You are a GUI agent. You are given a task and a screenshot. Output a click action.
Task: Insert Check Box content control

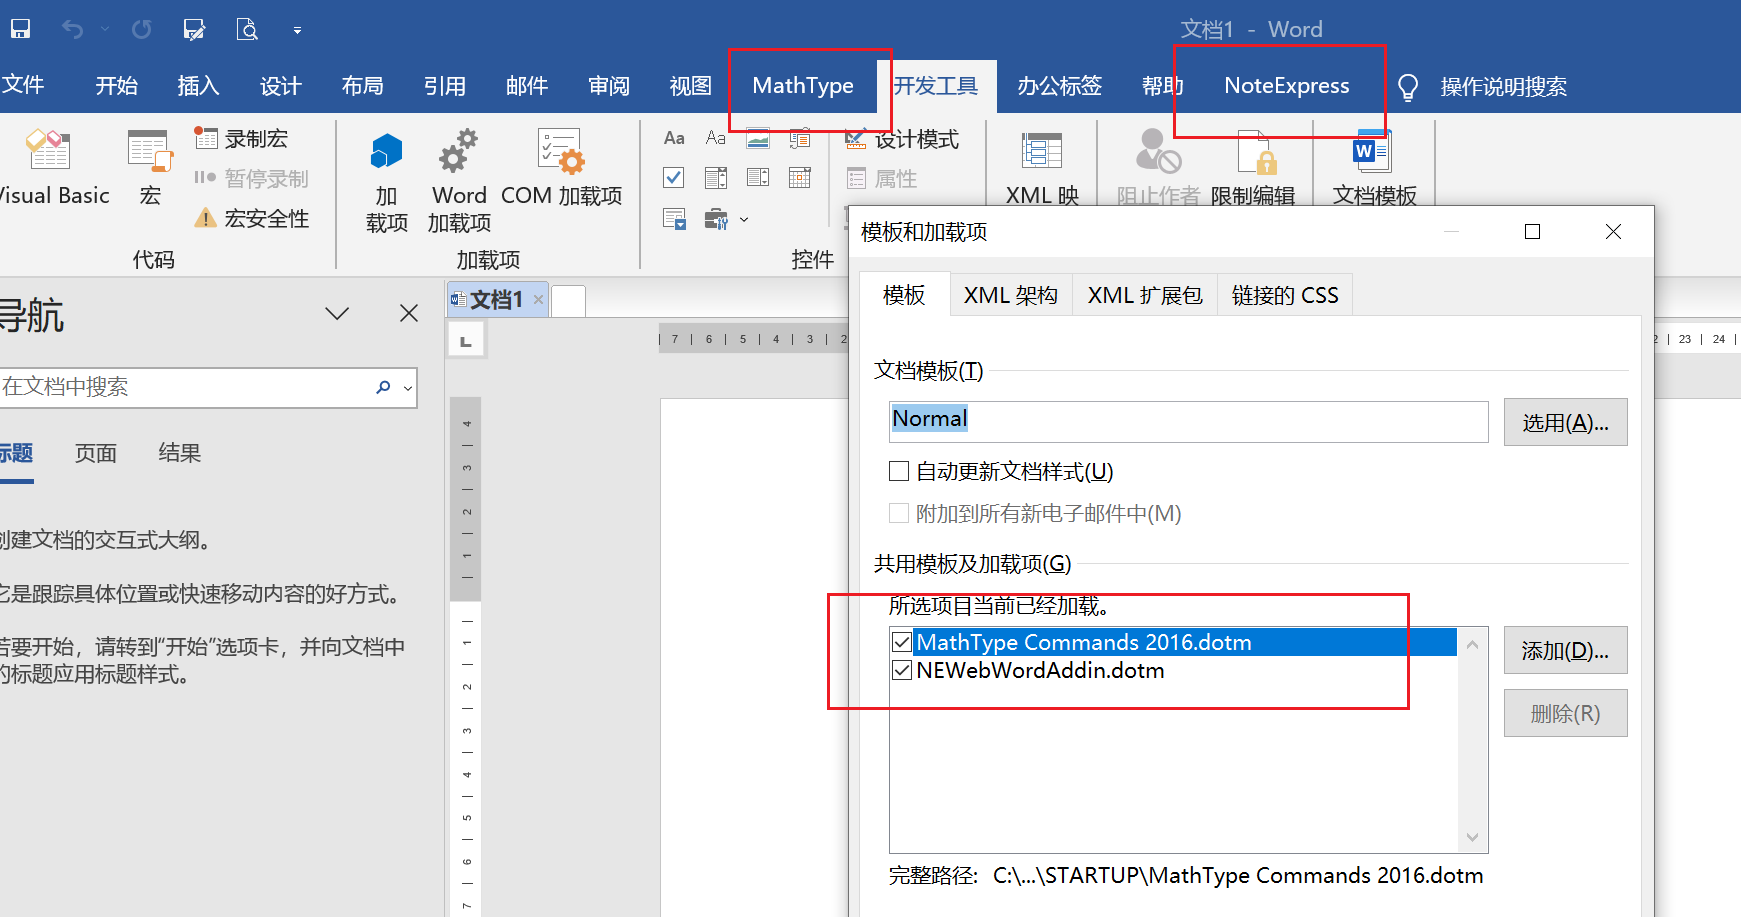pos(674,178)
